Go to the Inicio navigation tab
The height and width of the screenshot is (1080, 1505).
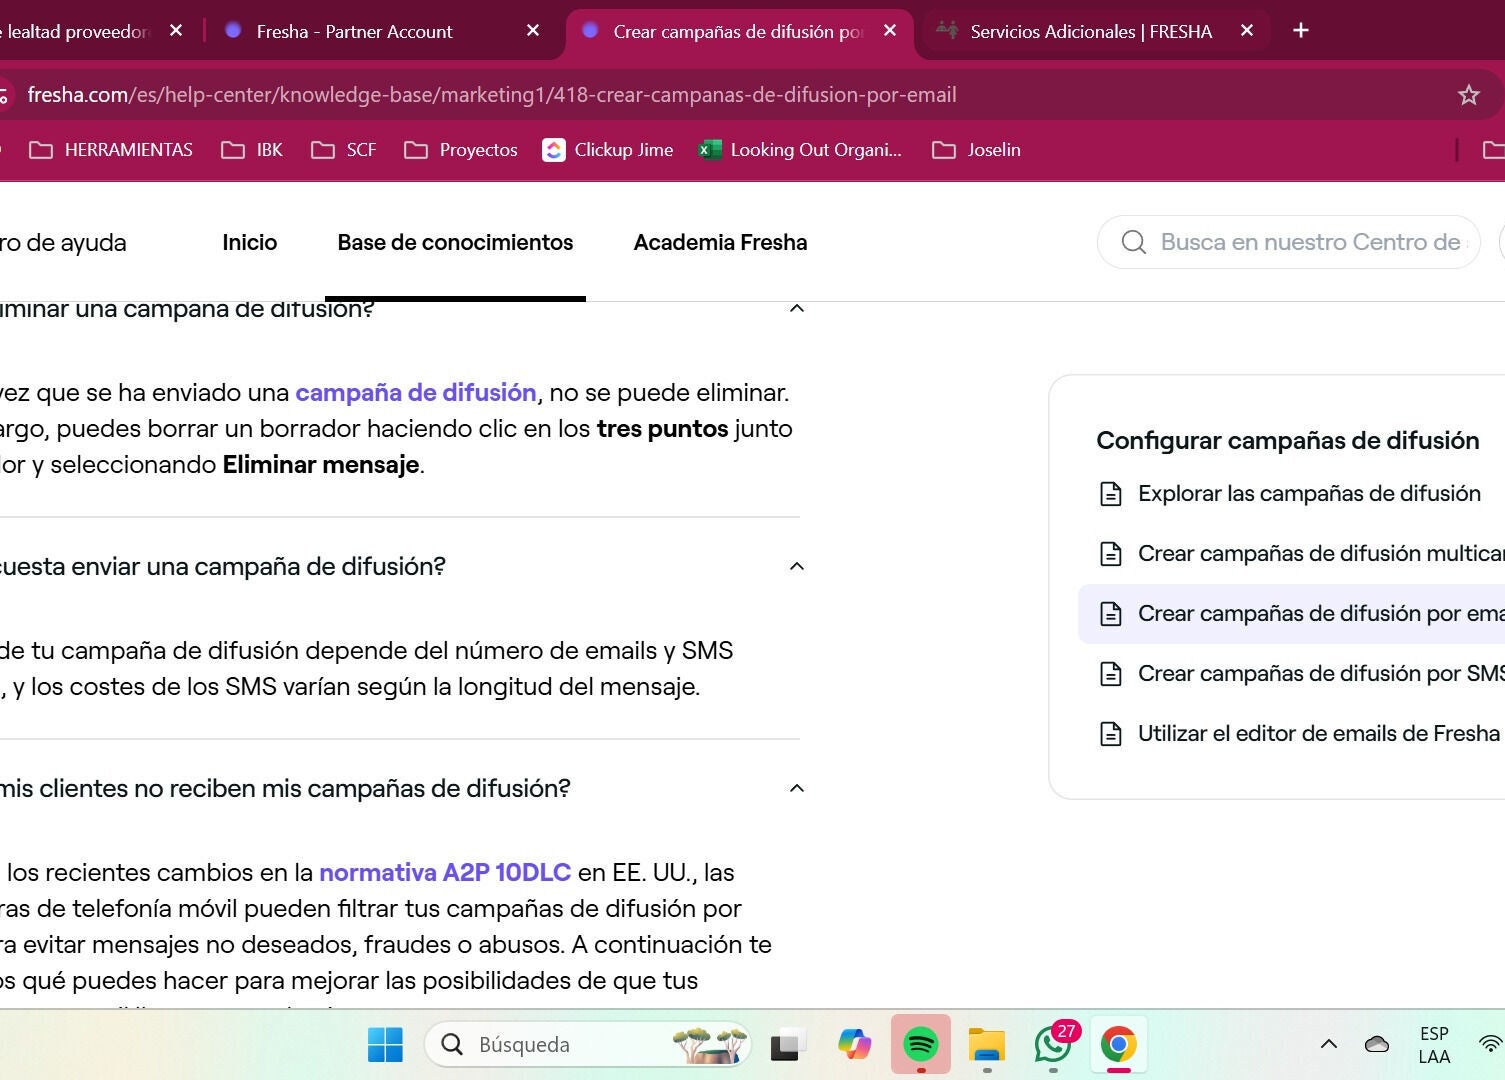pyautogui.click(x=249, y=243)
